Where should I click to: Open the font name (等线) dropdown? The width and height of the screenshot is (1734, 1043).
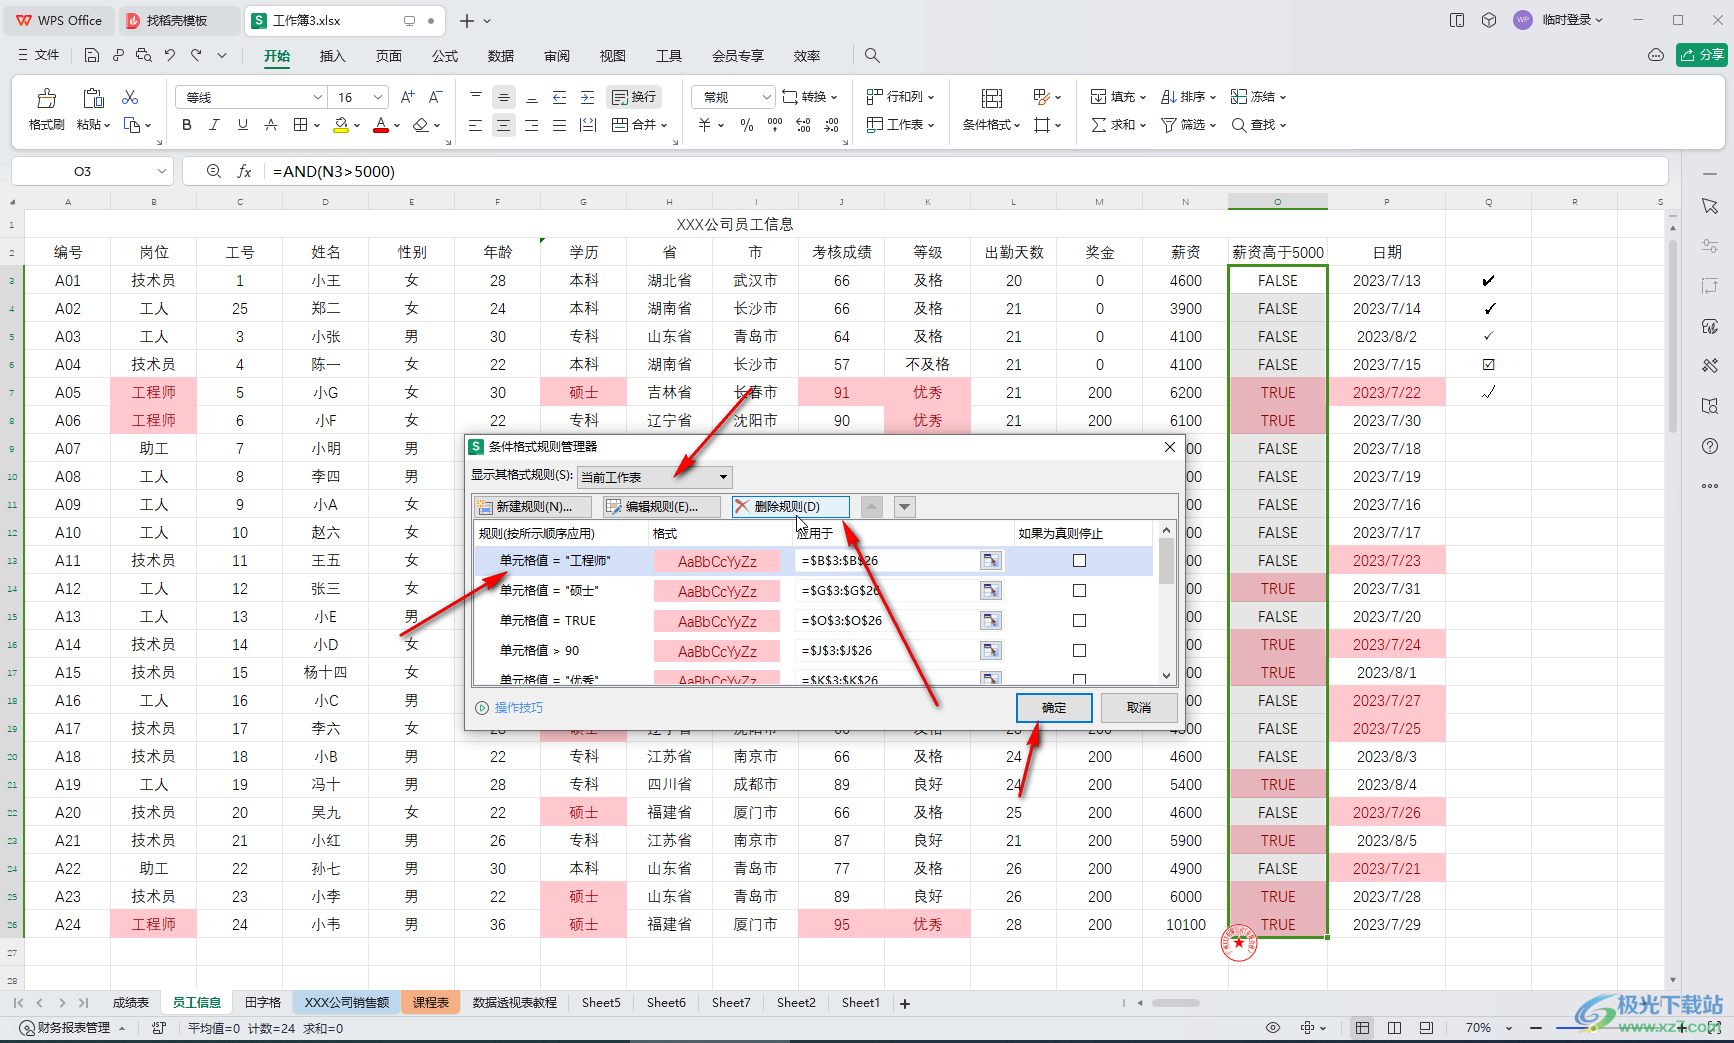[318, 97]
